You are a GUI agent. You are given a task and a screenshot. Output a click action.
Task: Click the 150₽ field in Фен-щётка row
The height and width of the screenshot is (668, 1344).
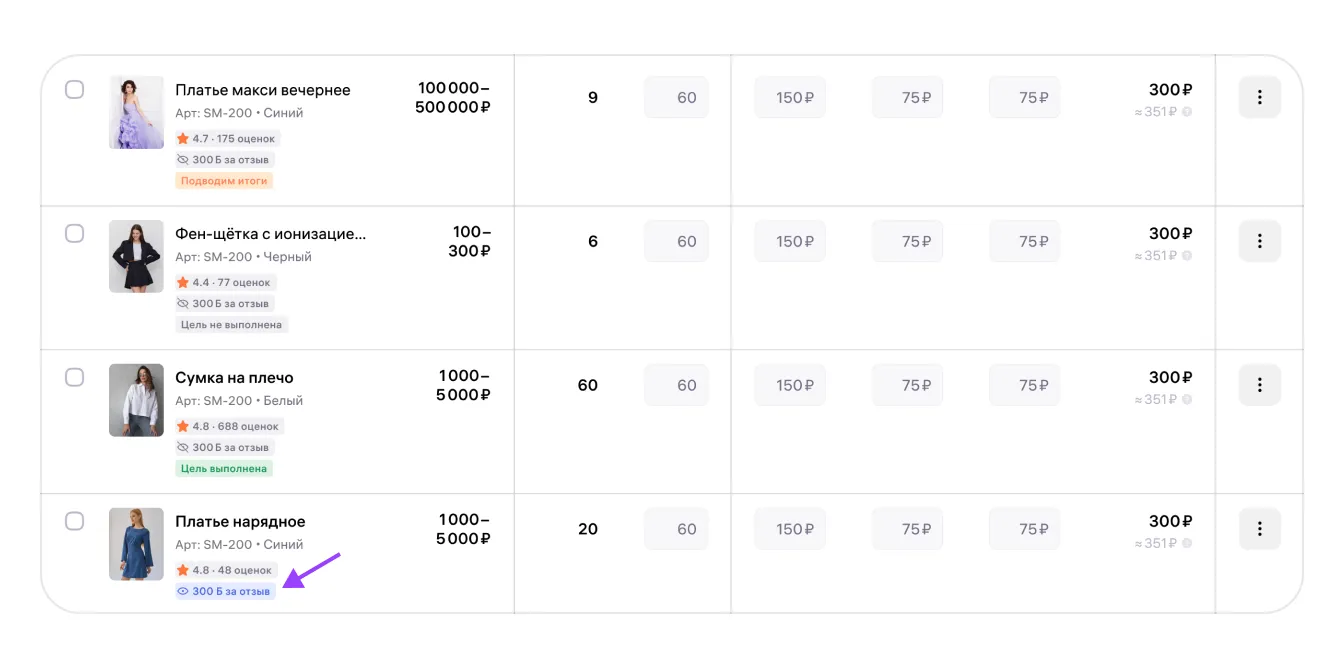pyautogui.click(x=790, y=241)
